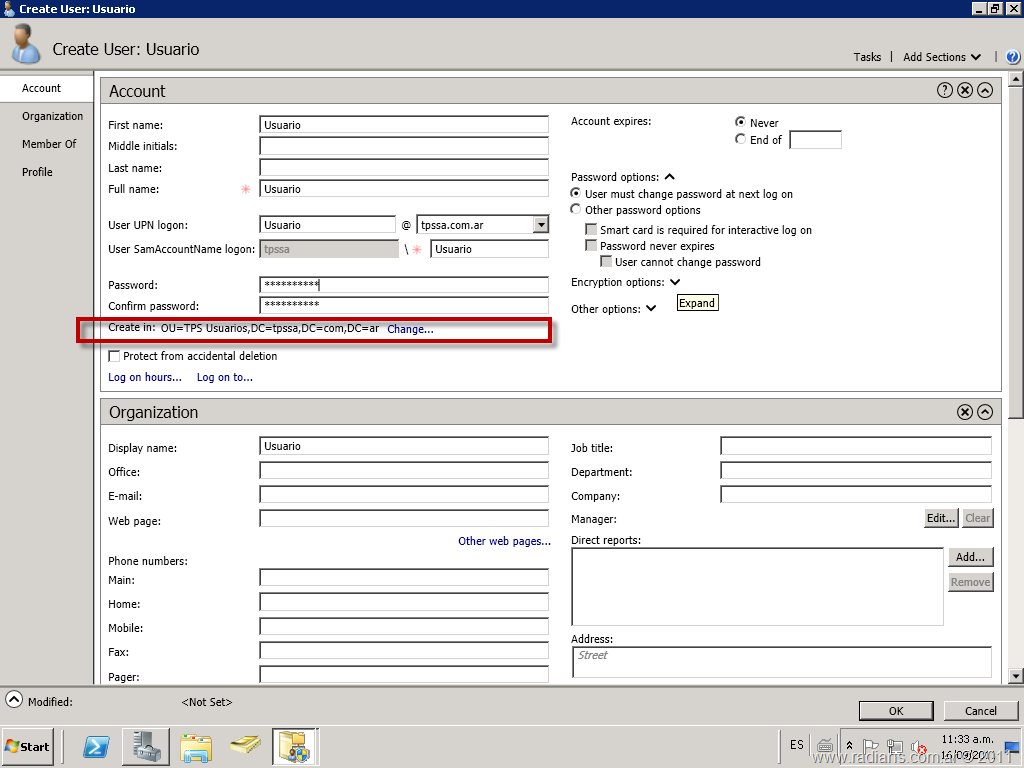Open the Add Sections menu
This screenshot has height=768, width=1024.
coord(942,57)
